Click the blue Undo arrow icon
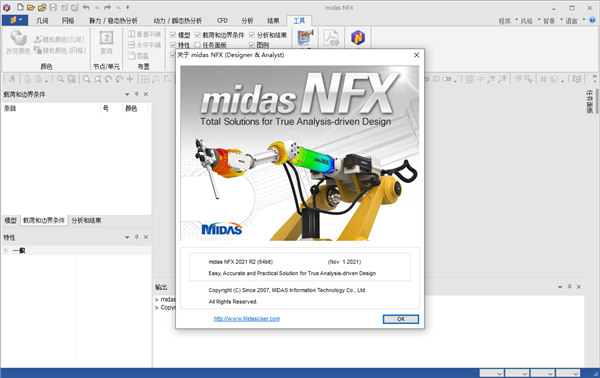 tap(86, 7)
